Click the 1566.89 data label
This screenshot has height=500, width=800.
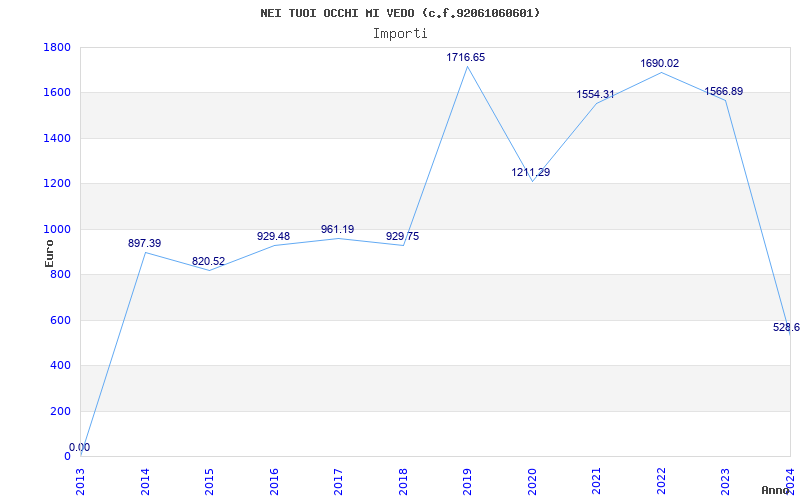[723, 91]
